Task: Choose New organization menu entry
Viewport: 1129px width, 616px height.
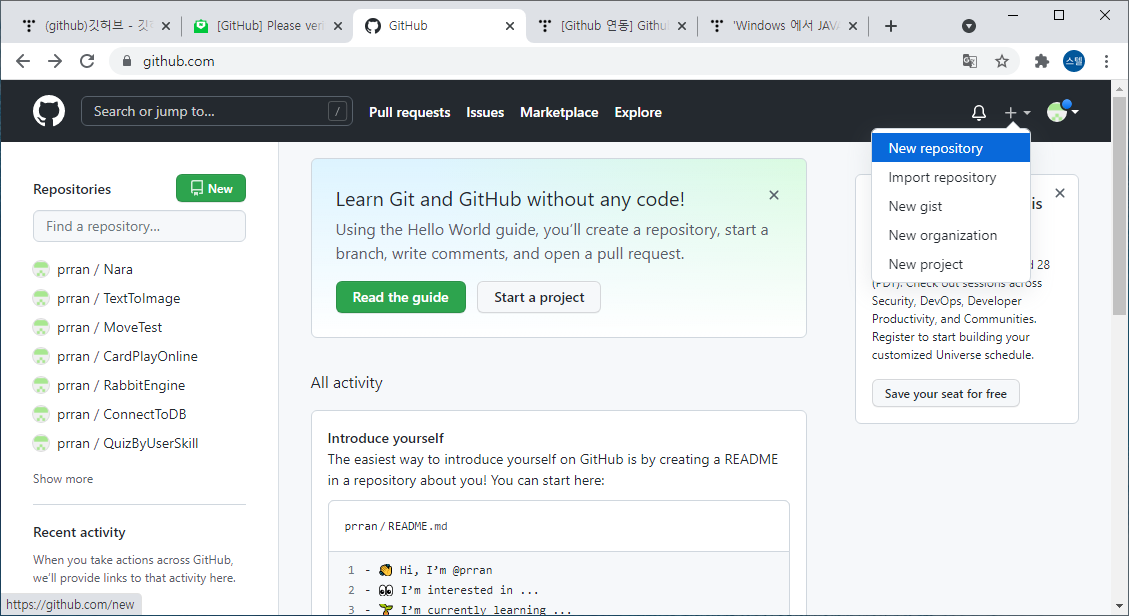Action: pyautogui.click(x=950, y=235)
